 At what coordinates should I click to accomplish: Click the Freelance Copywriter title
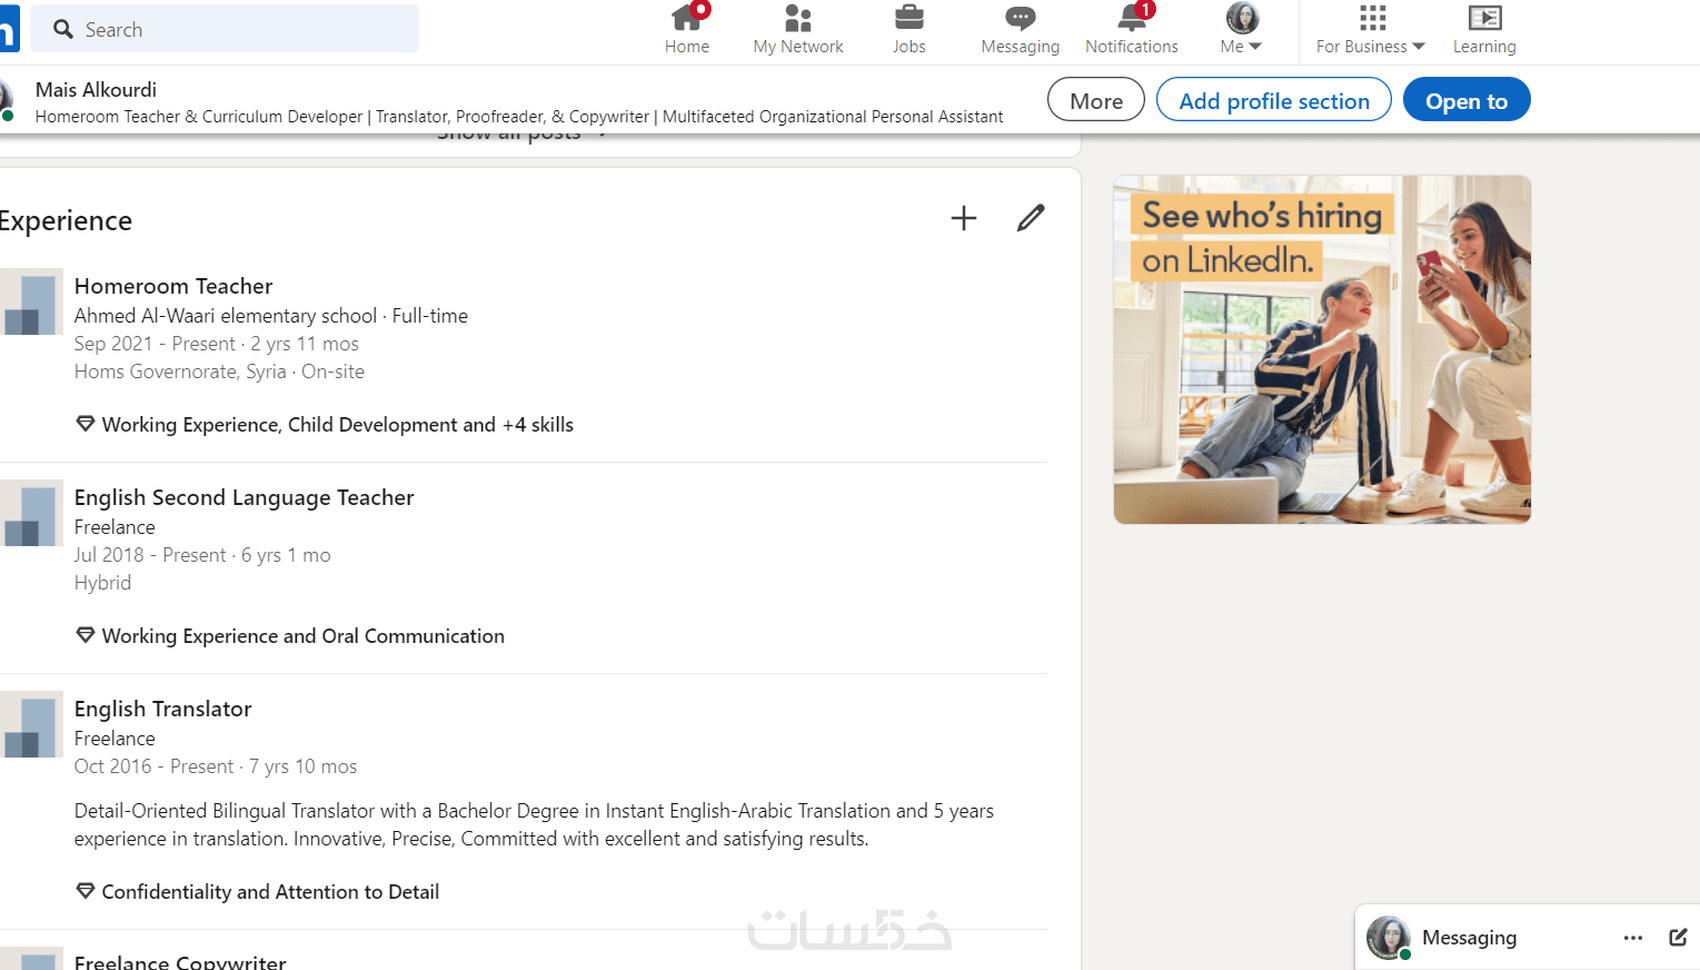coord(180,961)
